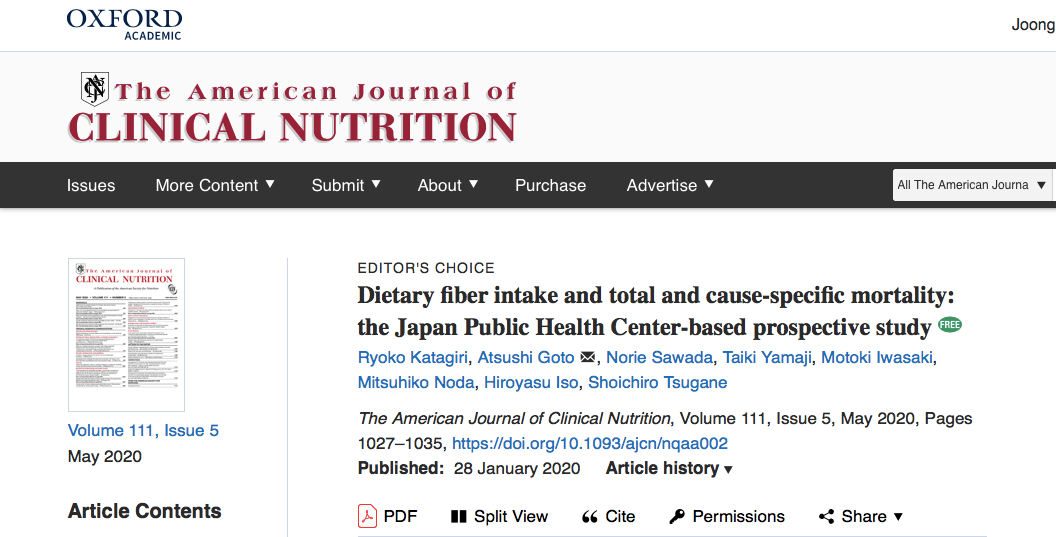Screen dimensions: 1056x537
Task: Click the Cite quotation marks icon
Action: click(x=590, y=516)
